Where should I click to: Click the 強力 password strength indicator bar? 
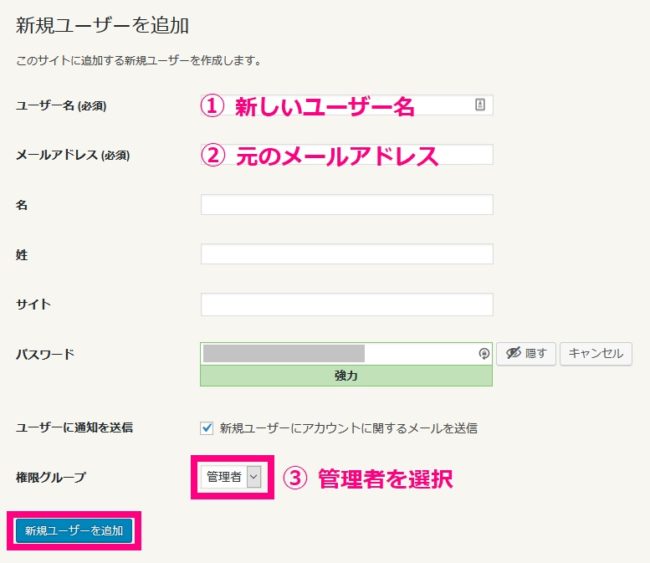click(x=346, y=376)
